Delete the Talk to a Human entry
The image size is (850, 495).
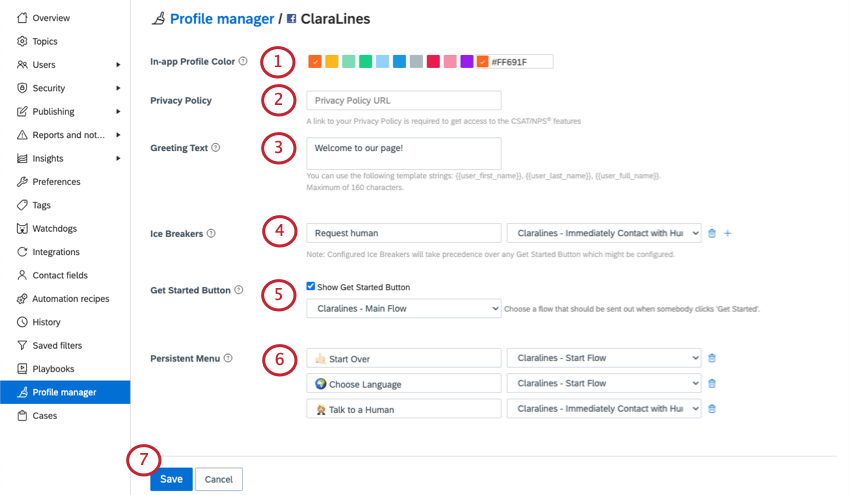pyautogui.click(x=712, y=409)
